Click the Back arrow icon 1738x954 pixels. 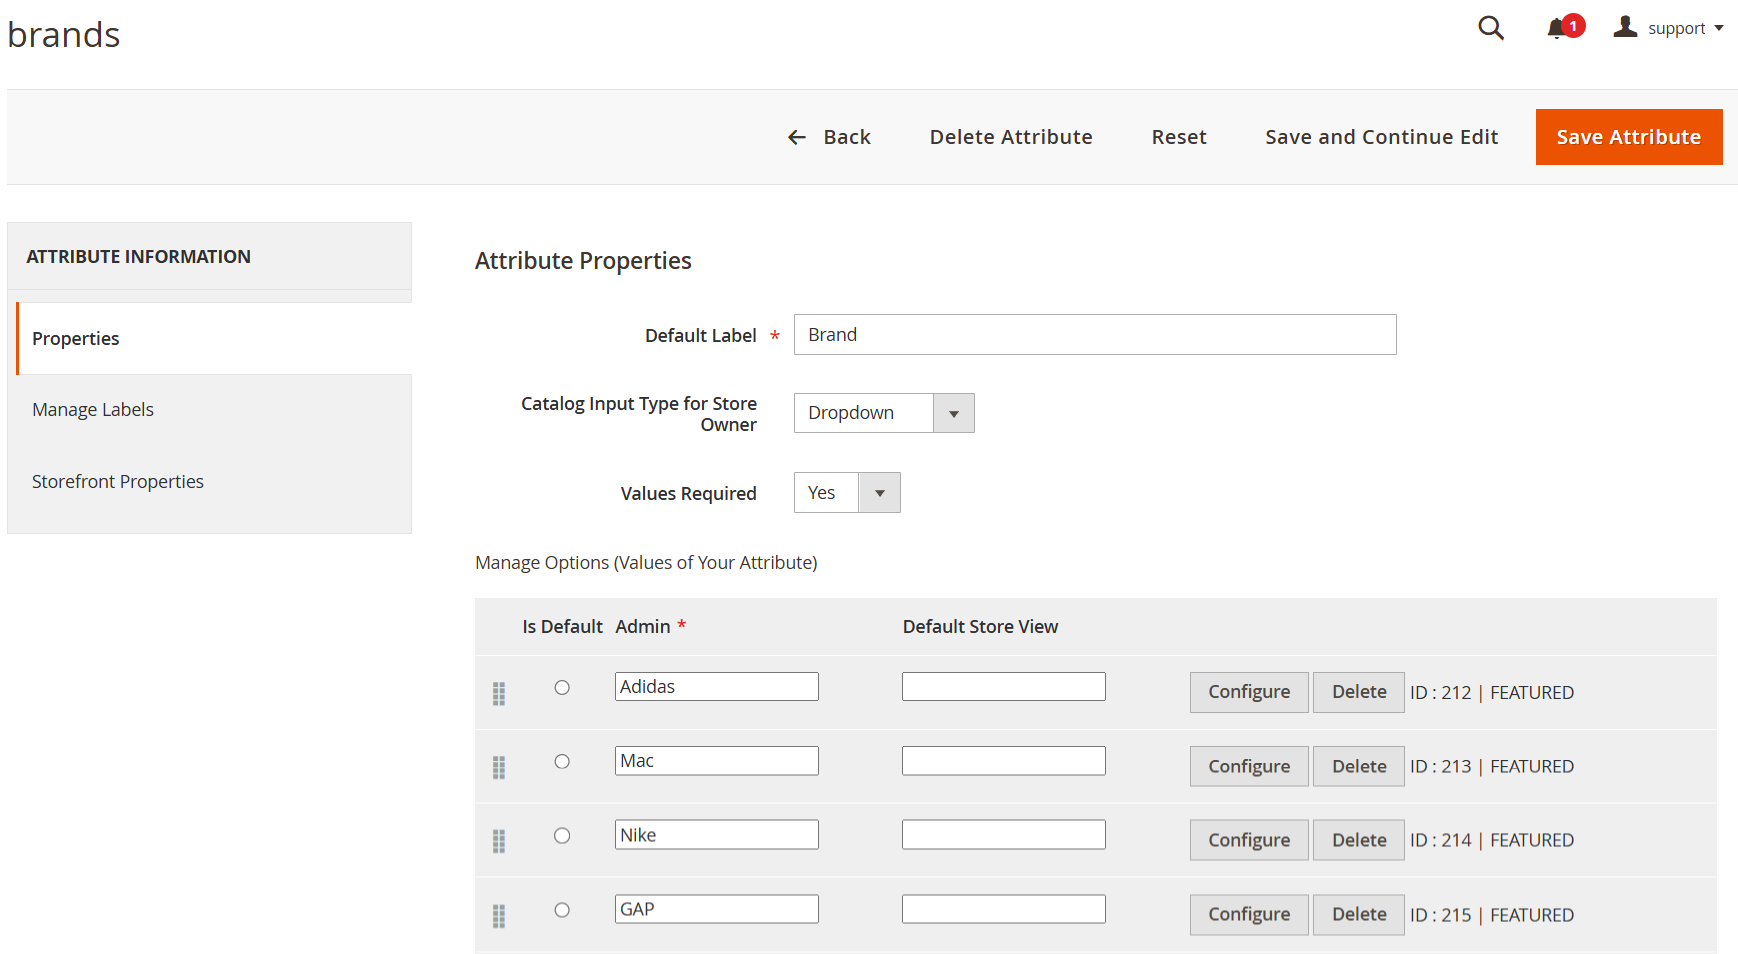point(797,137)
